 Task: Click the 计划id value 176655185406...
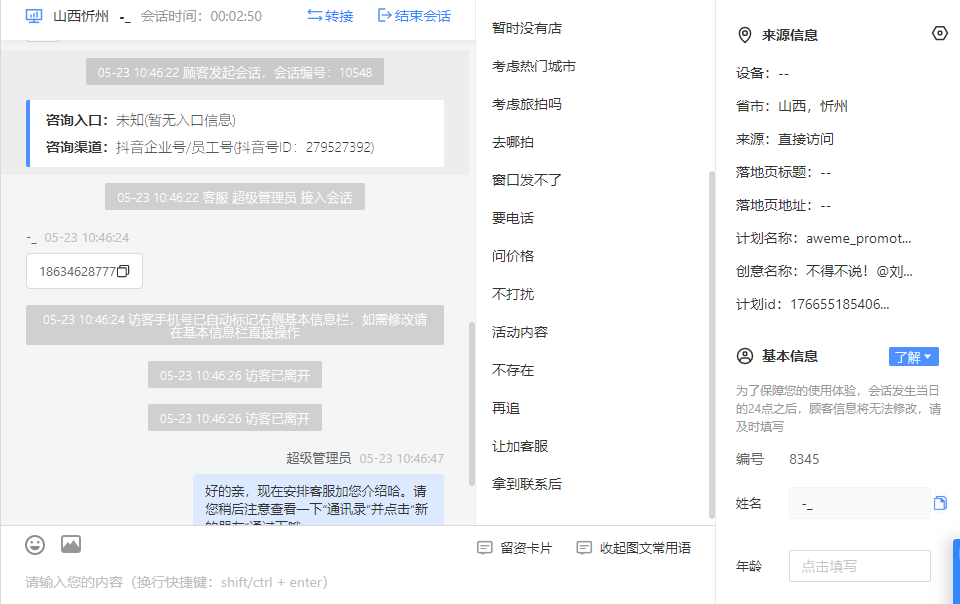(840, 304)
